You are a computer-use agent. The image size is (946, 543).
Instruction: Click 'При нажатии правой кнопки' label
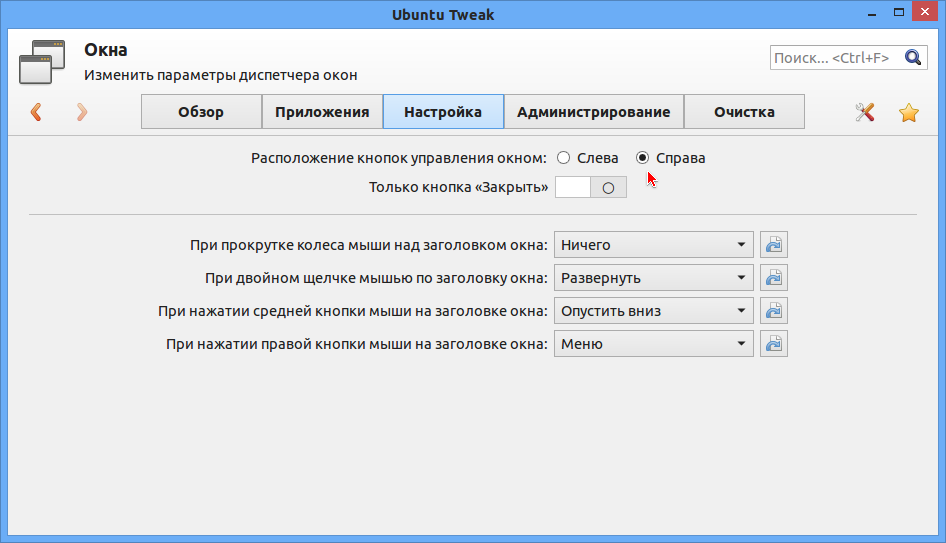357,344
